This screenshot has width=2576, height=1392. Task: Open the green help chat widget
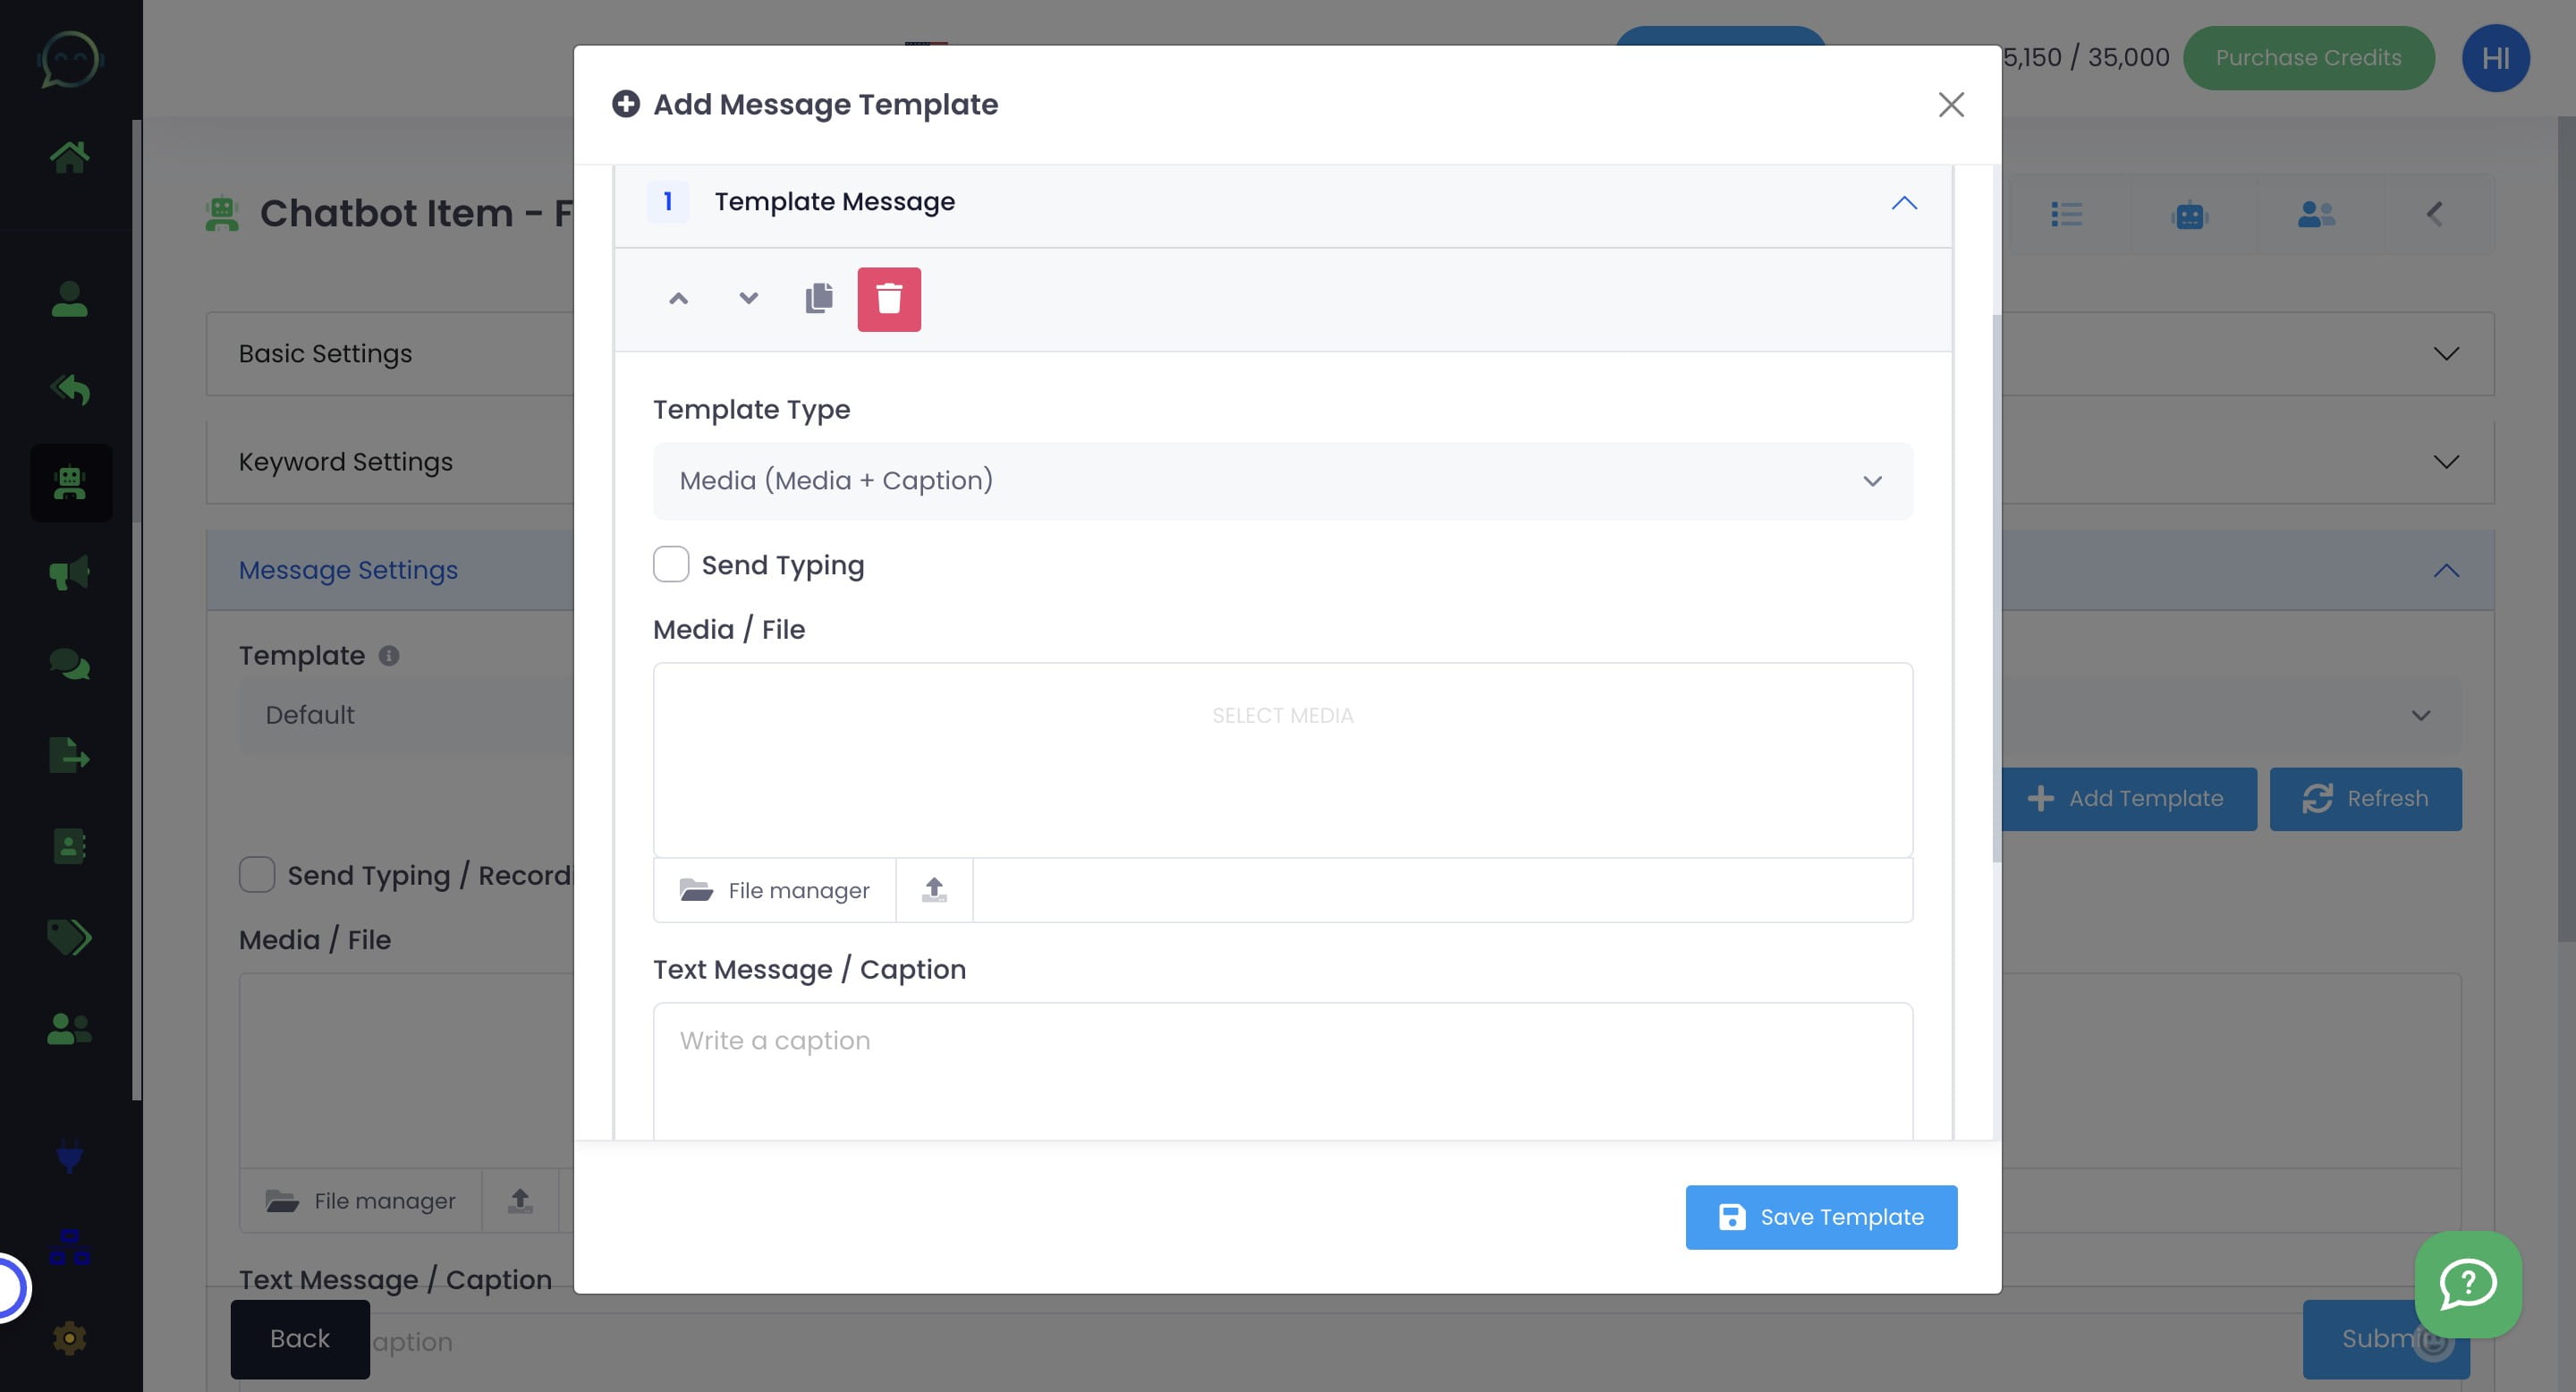point(2467,1284)
